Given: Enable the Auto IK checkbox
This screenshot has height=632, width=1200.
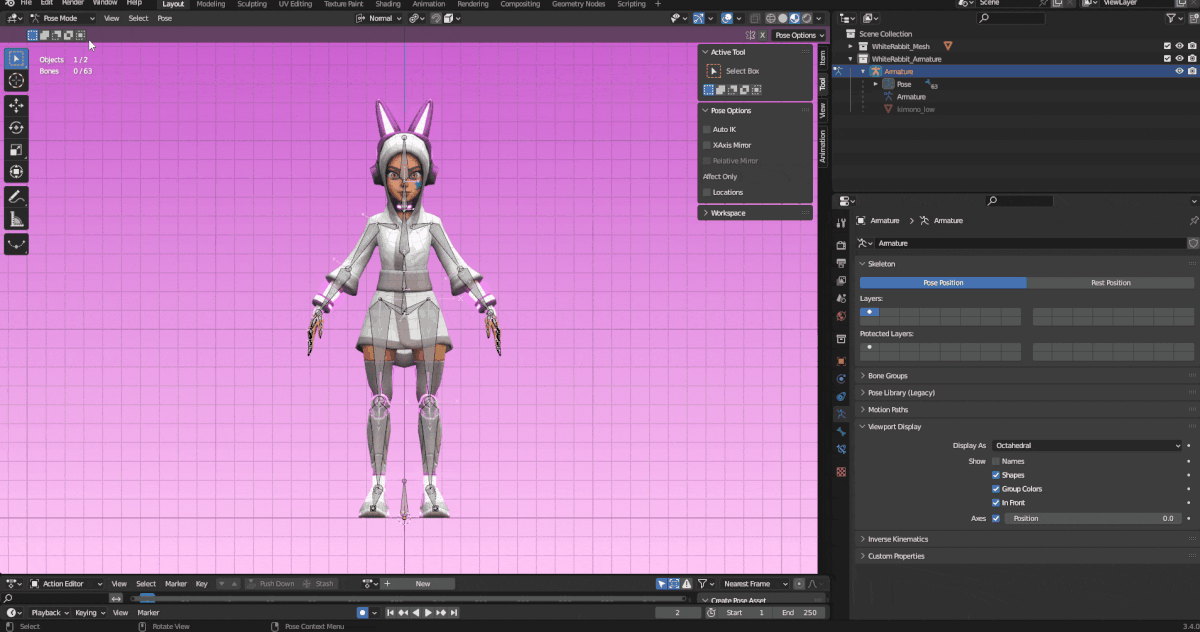Looking at the screenshot, I should pyautogui.click(x=707, y=129).
